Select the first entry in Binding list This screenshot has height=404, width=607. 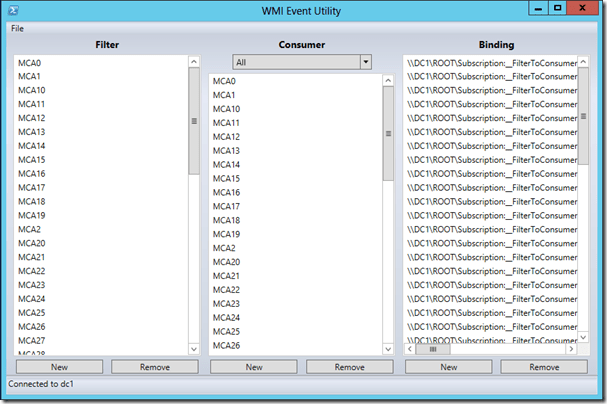(490, 62)
